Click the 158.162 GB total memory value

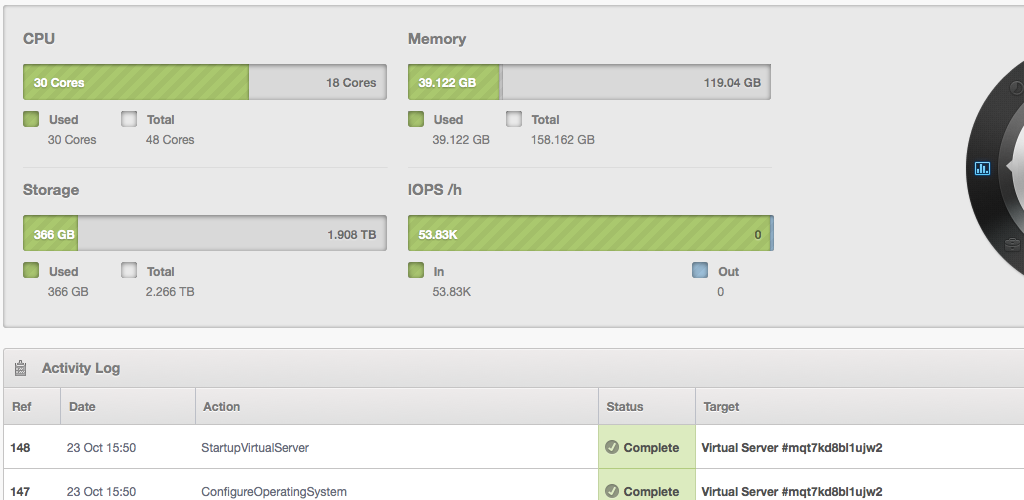pyautogui.click(x=562, y=140)
